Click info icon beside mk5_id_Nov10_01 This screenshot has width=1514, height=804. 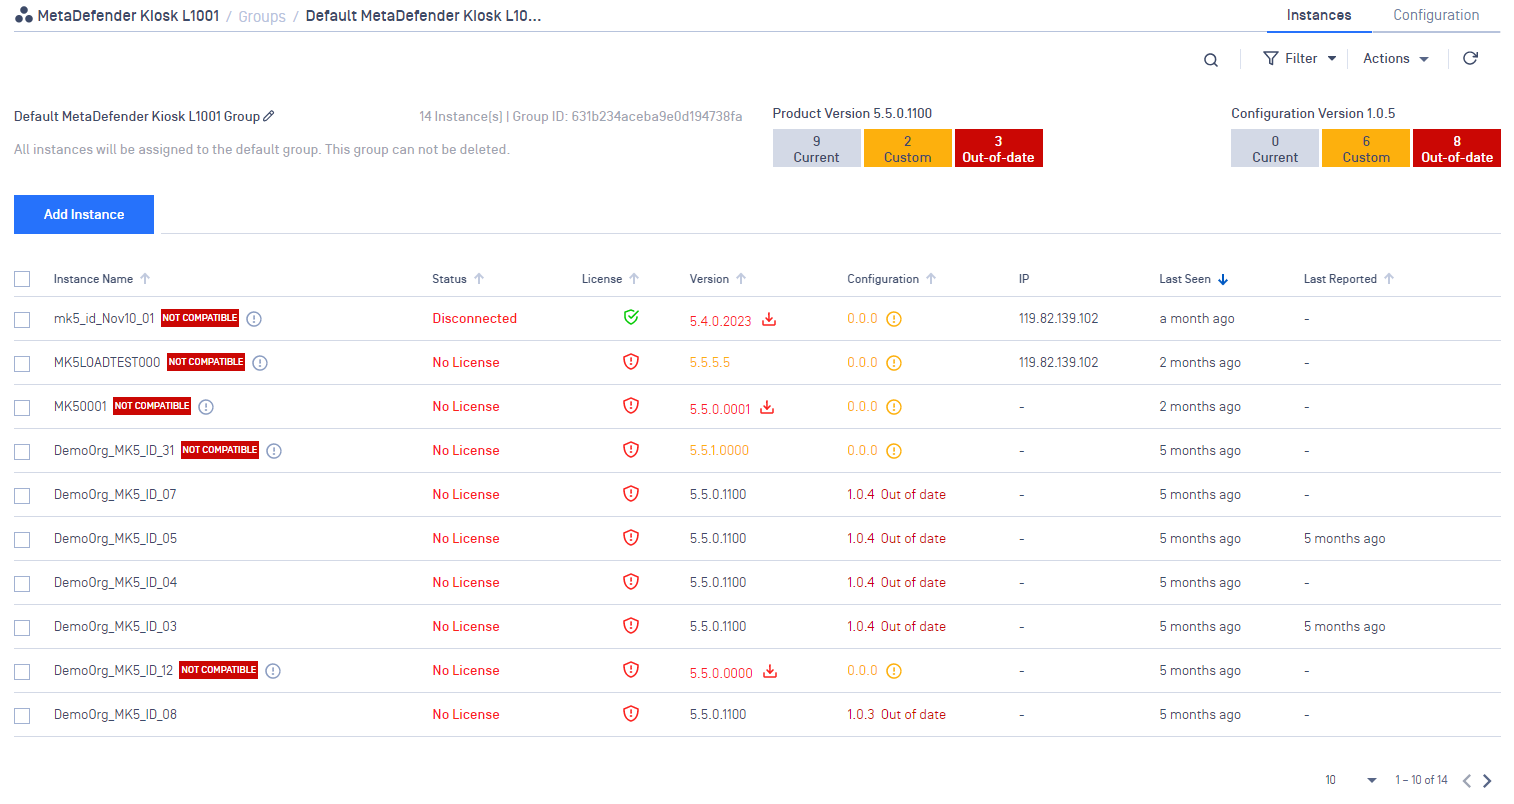[254, 319]
